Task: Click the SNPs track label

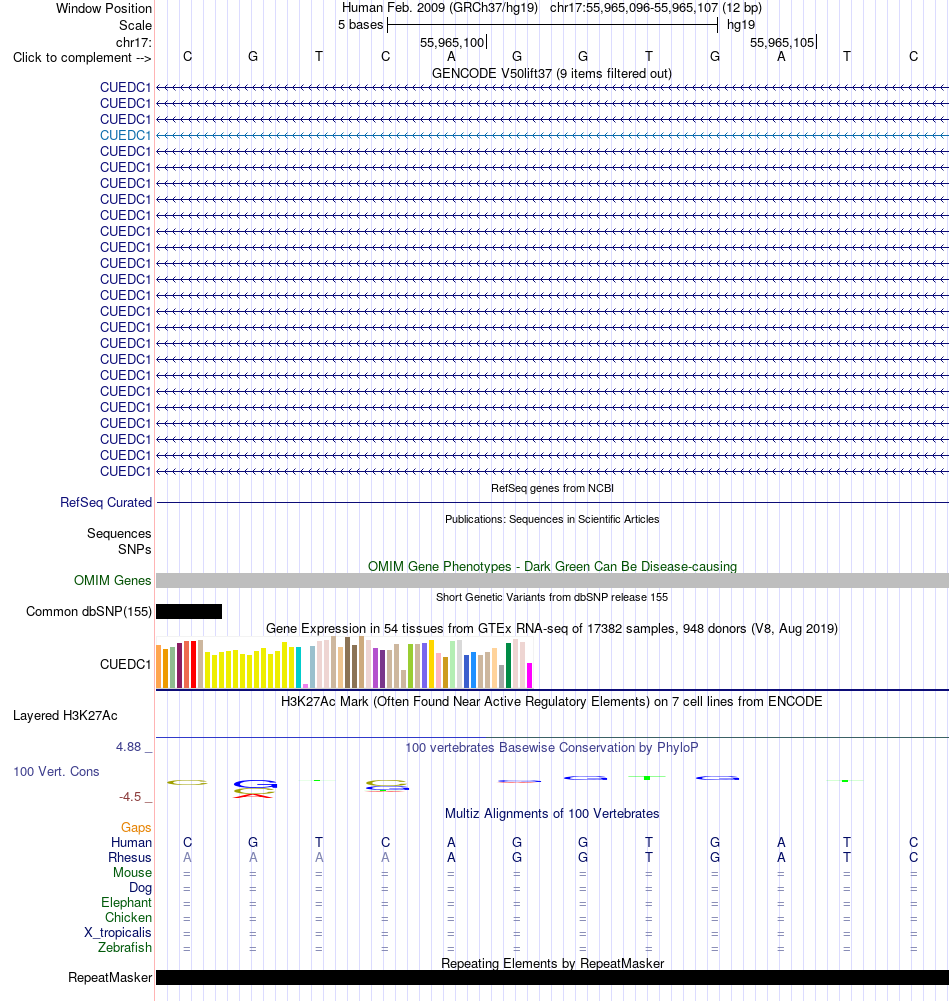Action: point(135,549)
